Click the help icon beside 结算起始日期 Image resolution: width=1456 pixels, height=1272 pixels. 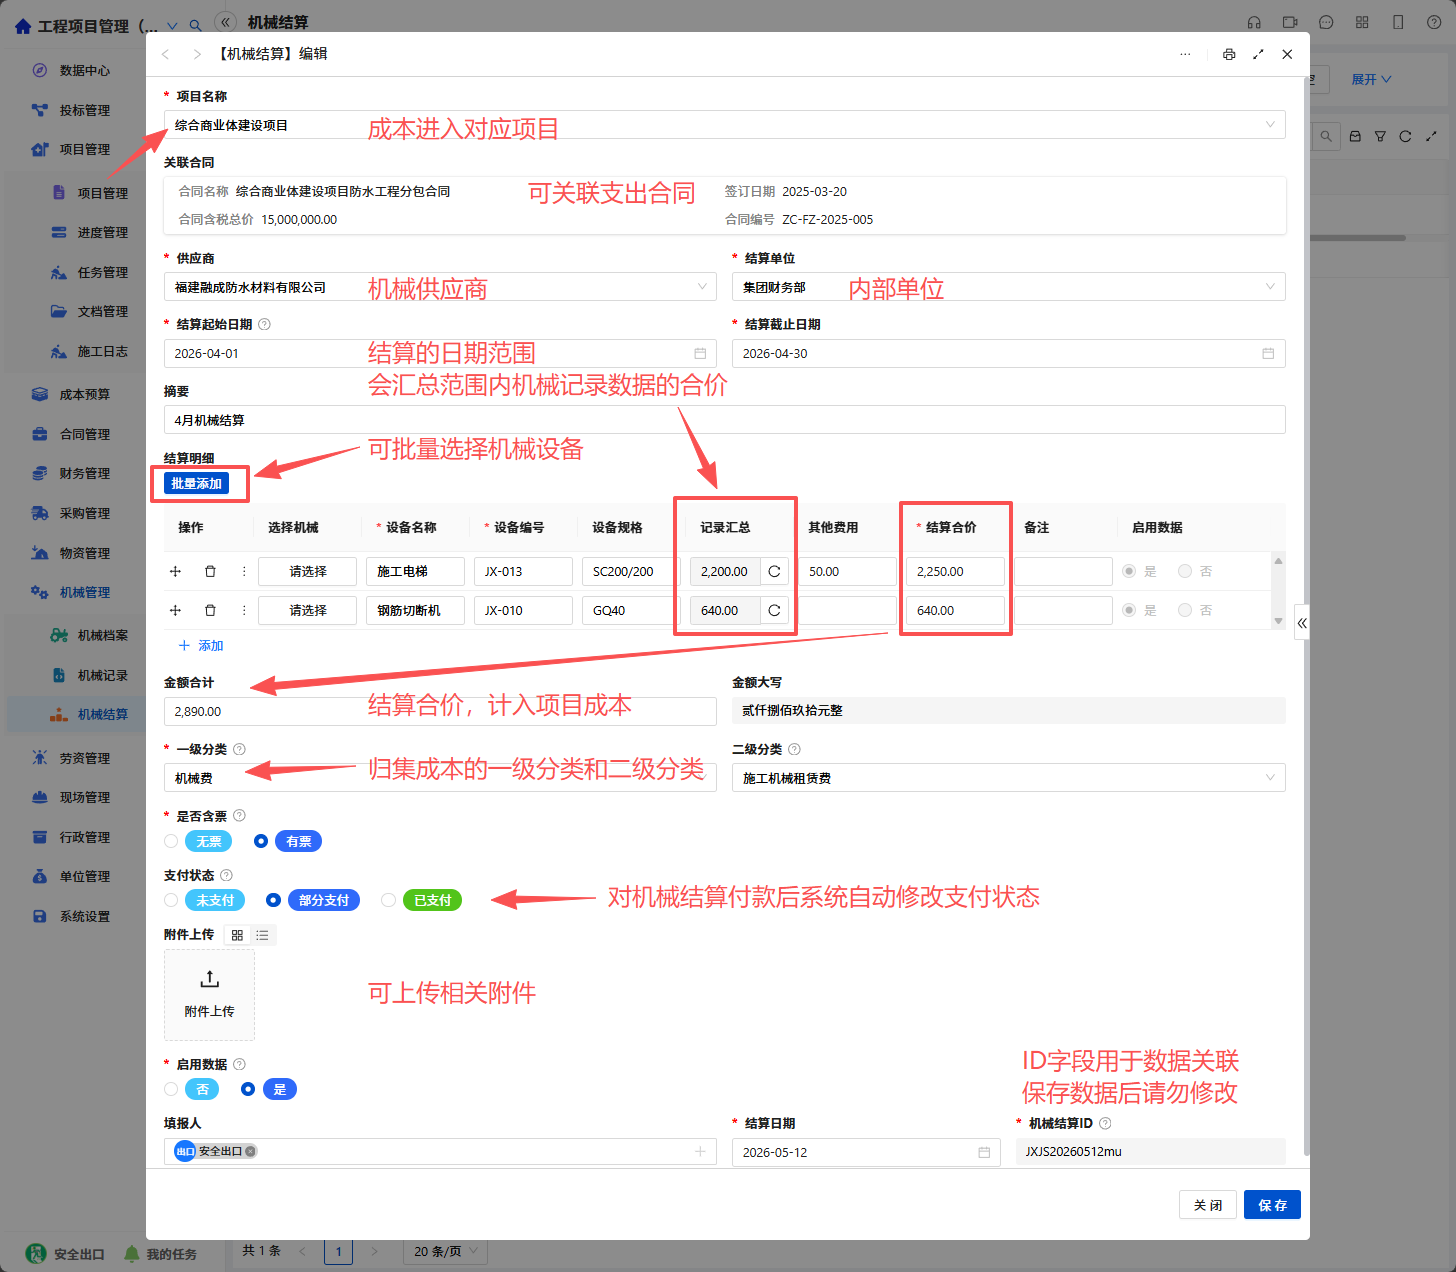coord(264,324)
